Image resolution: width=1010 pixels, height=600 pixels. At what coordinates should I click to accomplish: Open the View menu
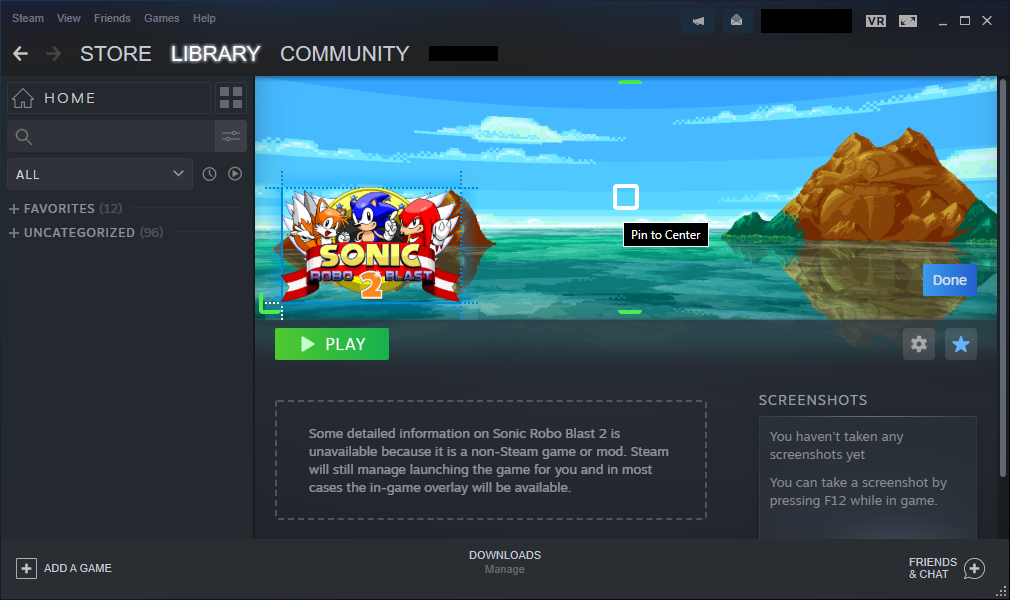coord(68,18)
